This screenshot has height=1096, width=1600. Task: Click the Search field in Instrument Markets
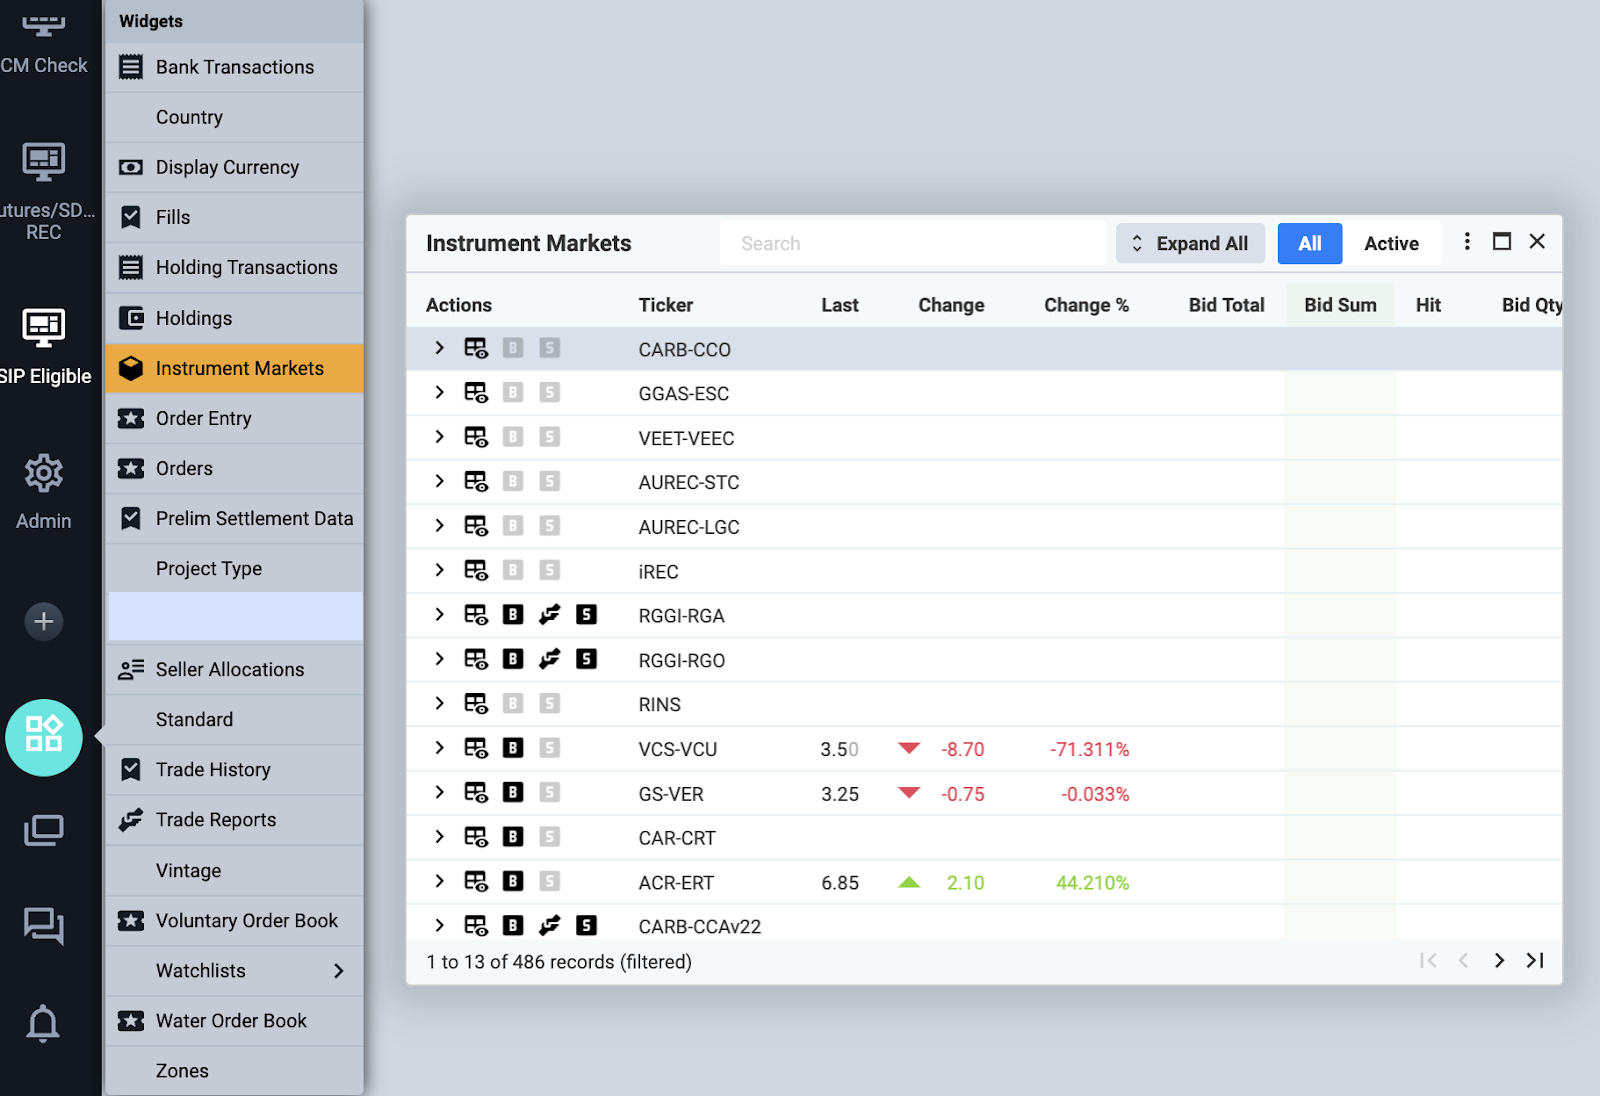(912, 244)
